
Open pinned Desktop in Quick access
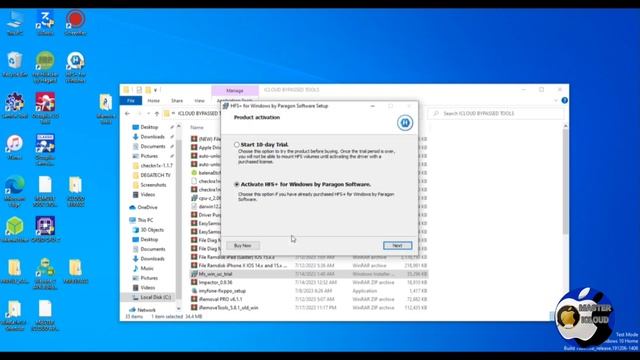149,127
